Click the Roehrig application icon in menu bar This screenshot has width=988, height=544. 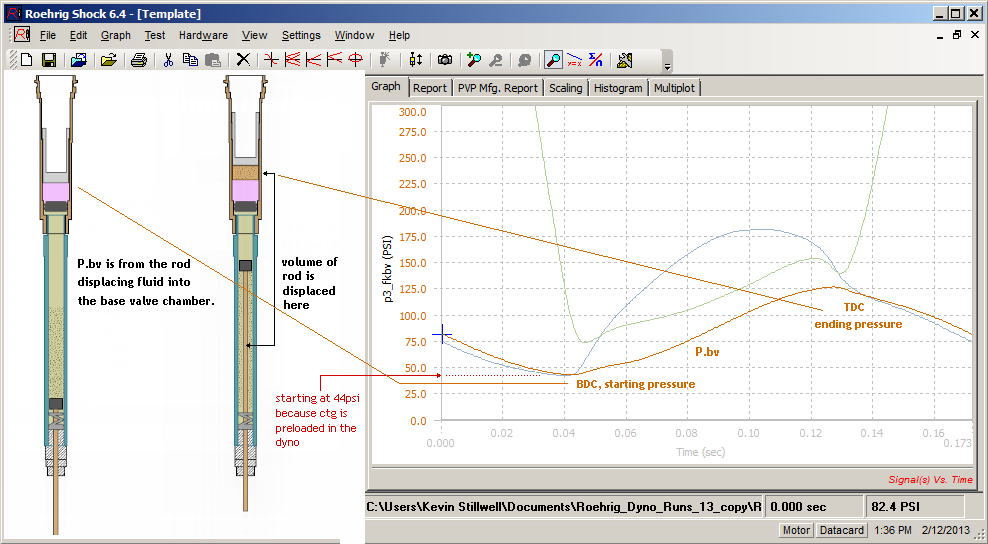pyautogui.click(x=21, y=35)
